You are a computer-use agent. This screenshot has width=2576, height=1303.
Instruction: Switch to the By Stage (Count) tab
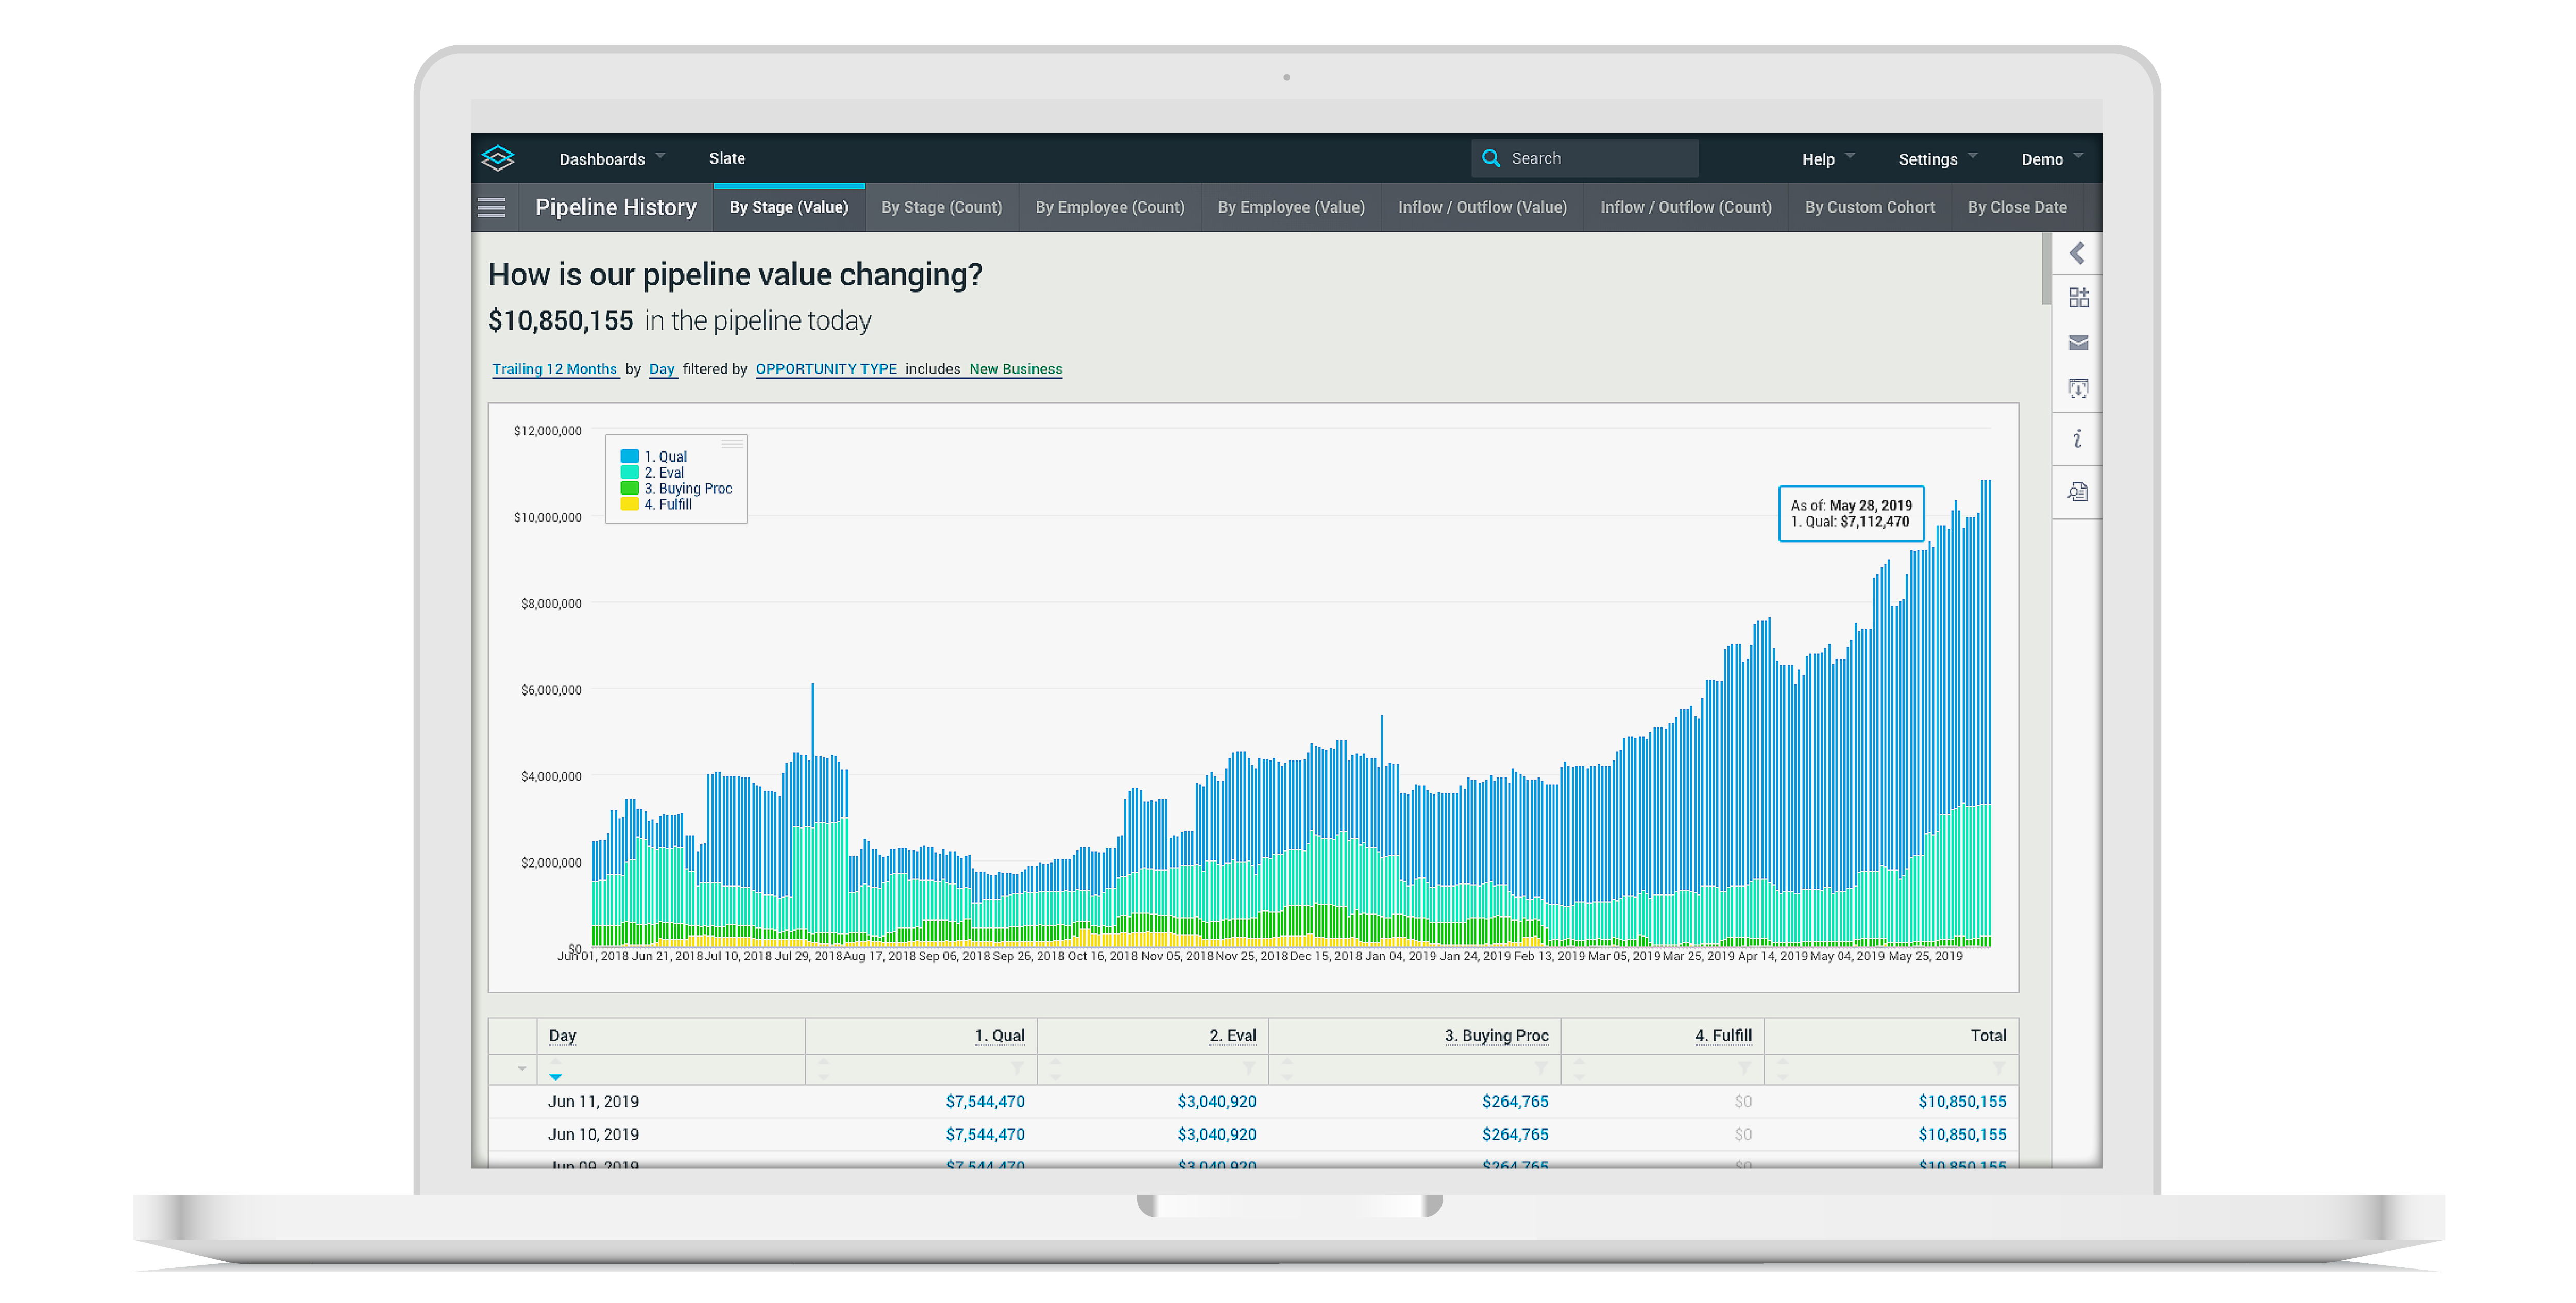coord(941,207)
